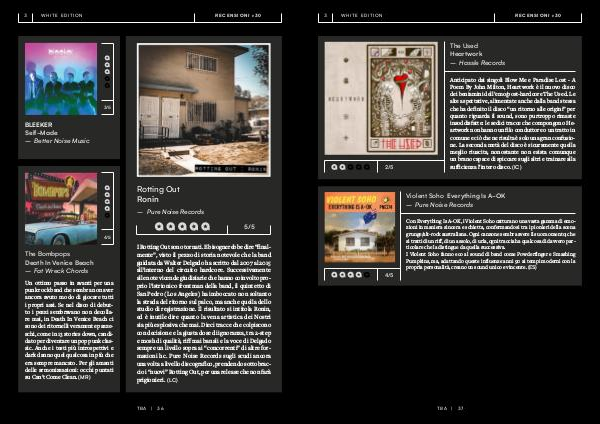Image resolution: width=600 pixels, height=424 pixels.
Task: Click the TBA 36 page footer
Action: click(151, 408)
